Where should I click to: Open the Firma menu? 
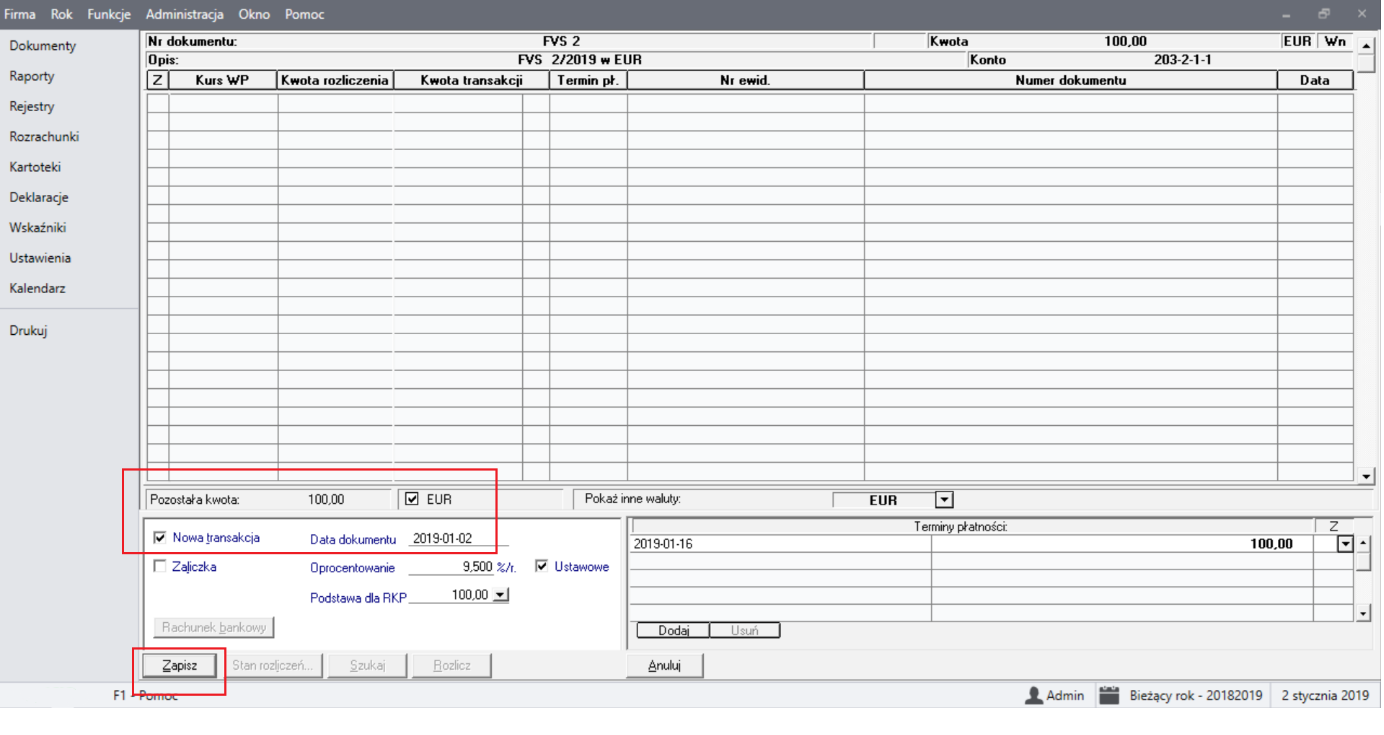20,14
